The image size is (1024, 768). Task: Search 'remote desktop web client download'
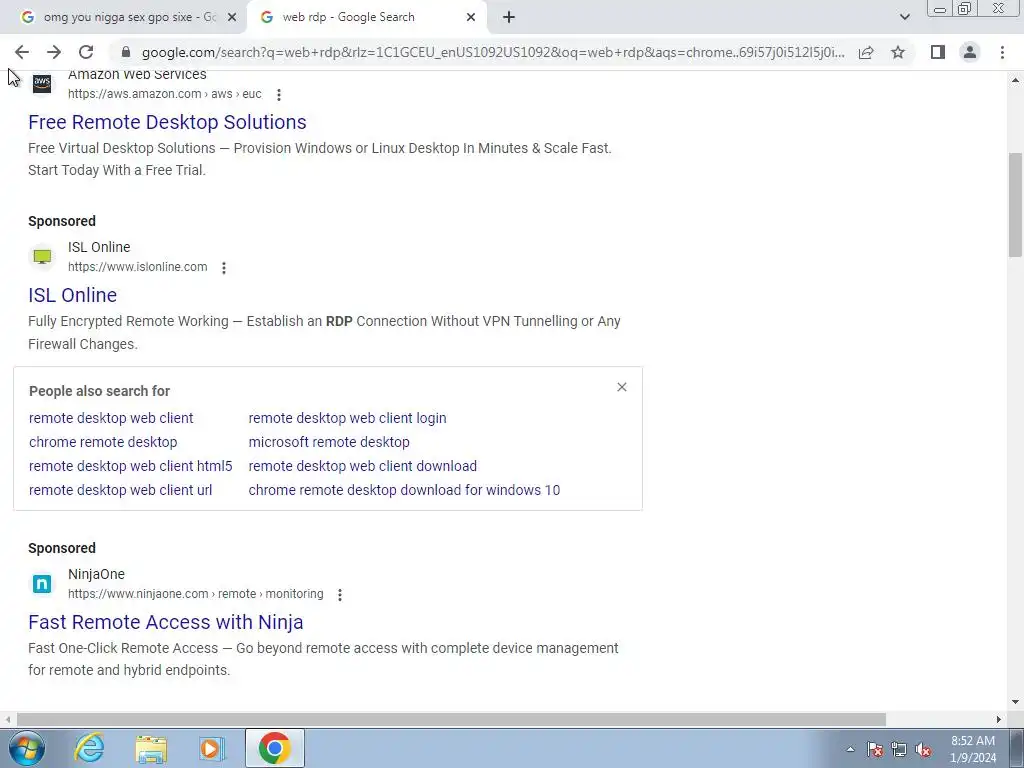[362, 466]
